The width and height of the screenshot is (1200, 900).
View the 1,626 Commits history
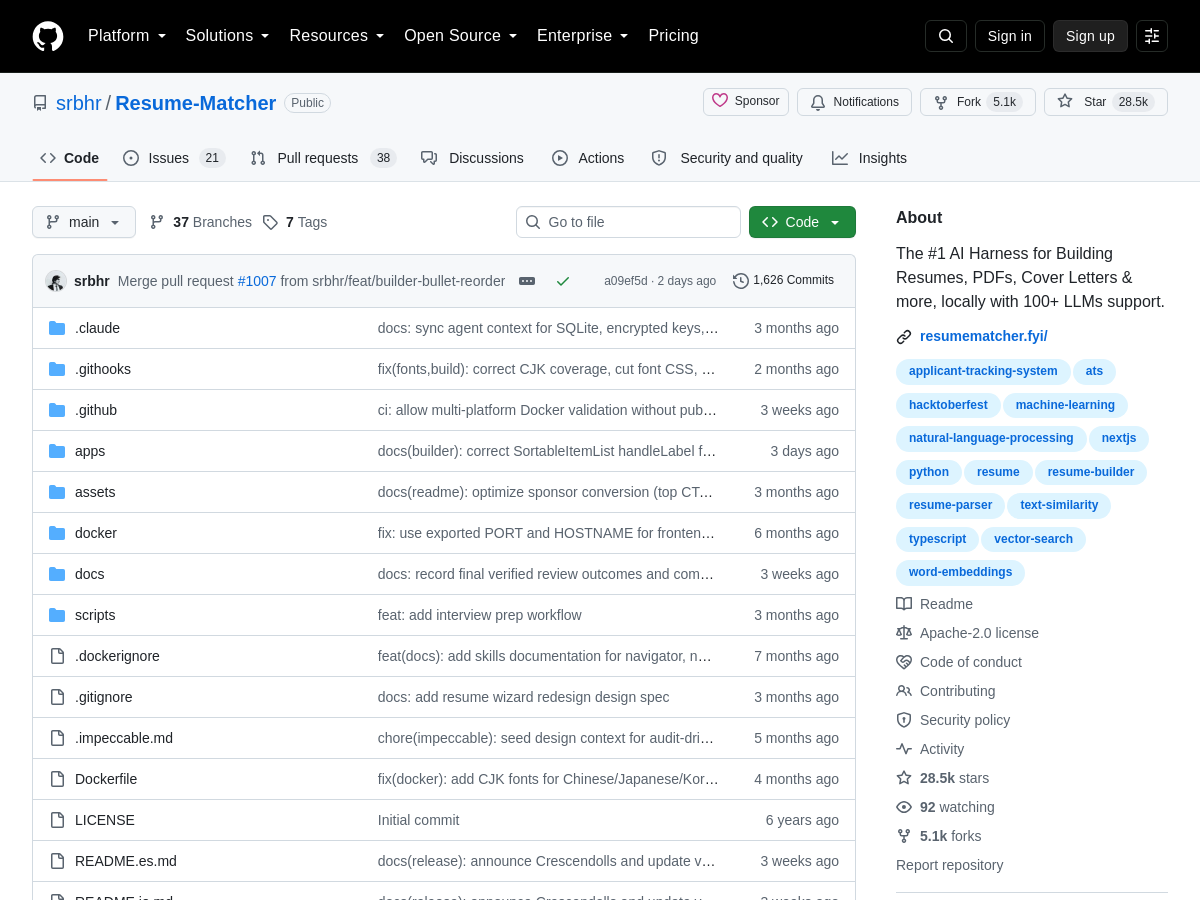tap(783, 281)
